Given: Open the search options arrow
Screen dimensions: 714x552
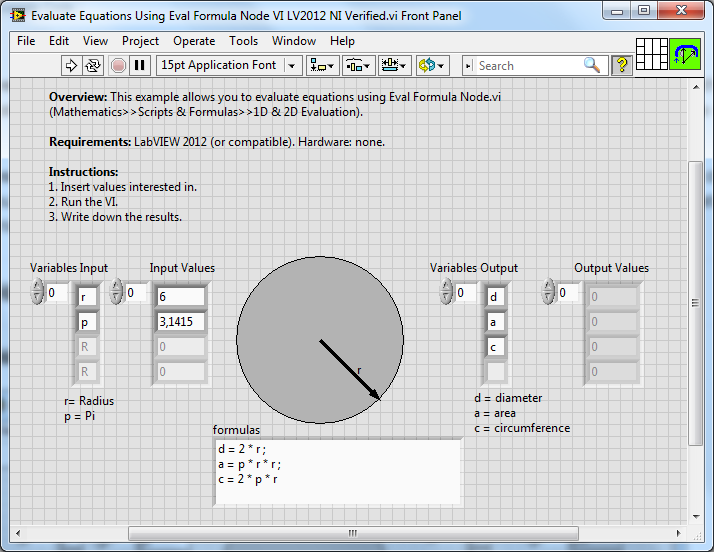Looking at the screenshot, I should (x=468, y=66).
